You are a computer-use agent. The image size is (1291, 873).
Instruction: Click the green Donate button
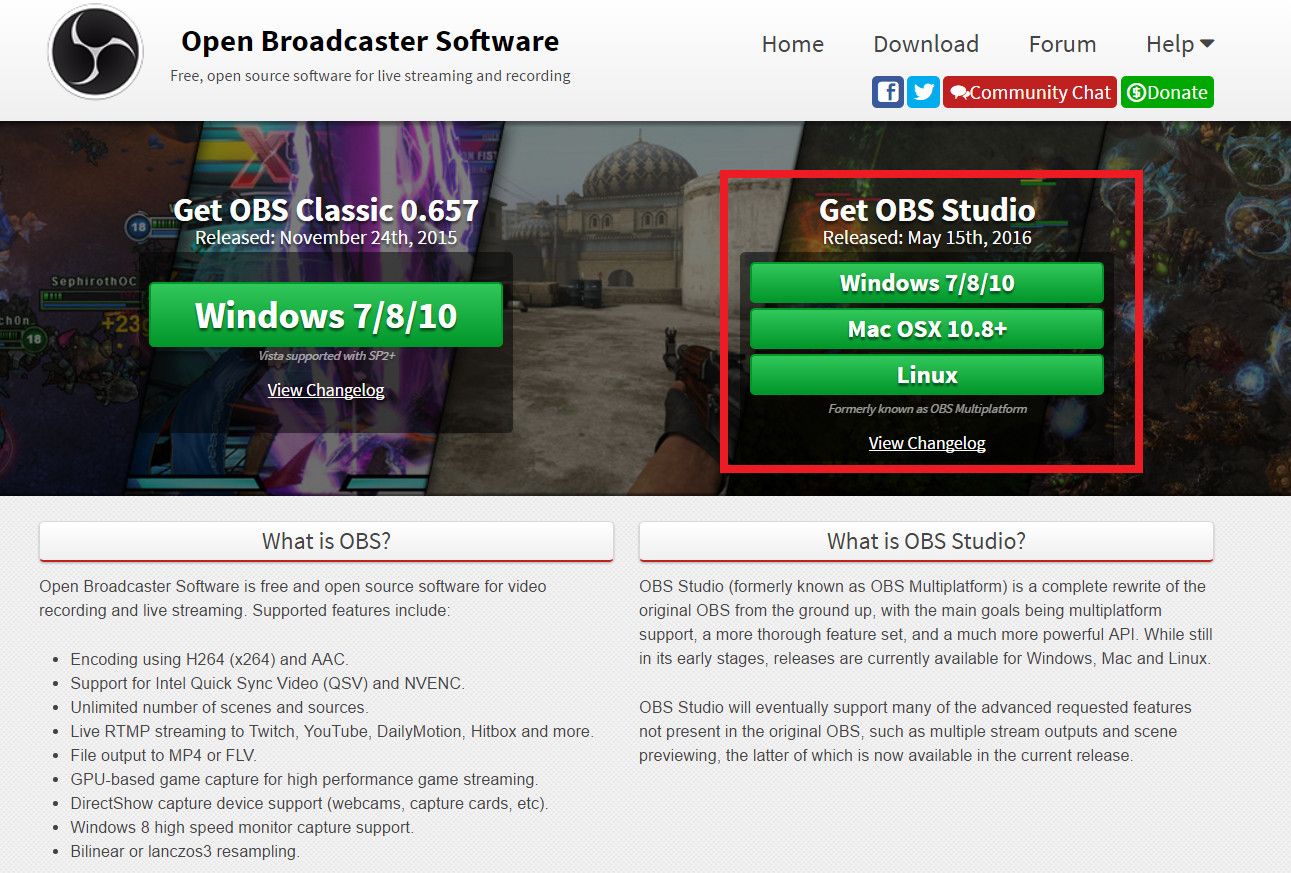click(x=1167, y=92)
